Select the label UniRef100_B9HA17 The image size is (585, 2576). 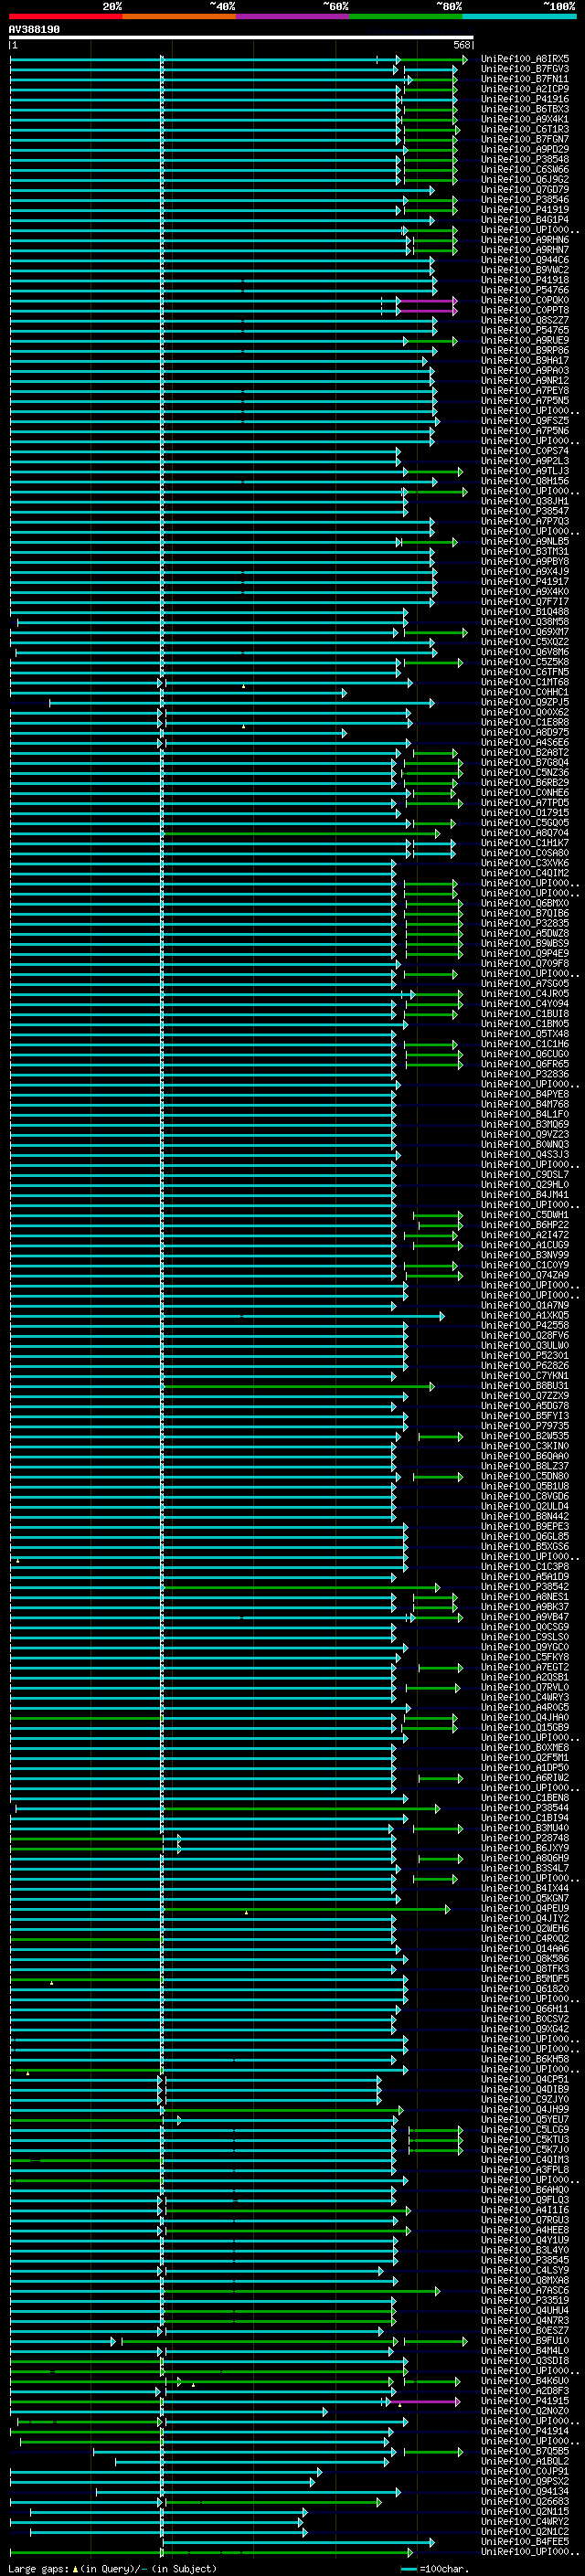(525, 360)
